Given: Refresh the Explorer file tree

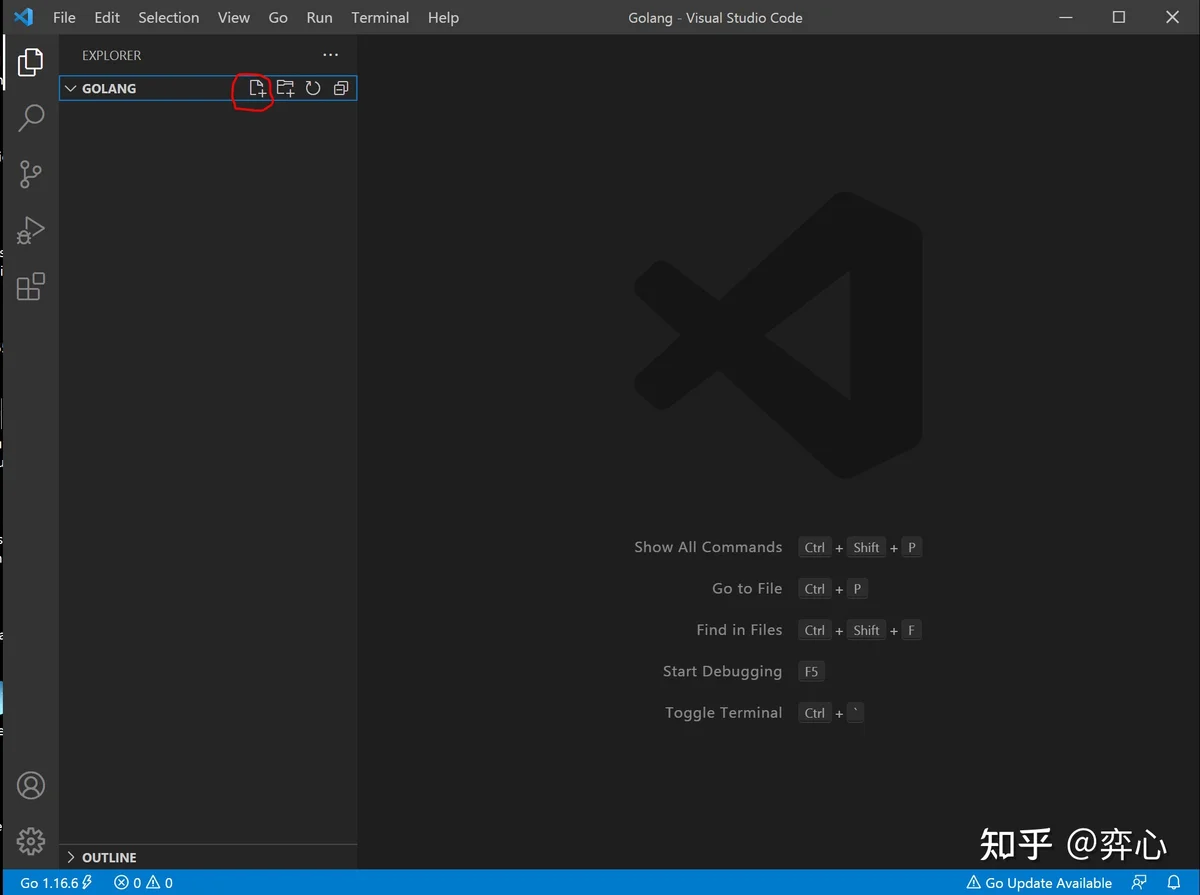Looking at the screenshot, I should point(313,88).
